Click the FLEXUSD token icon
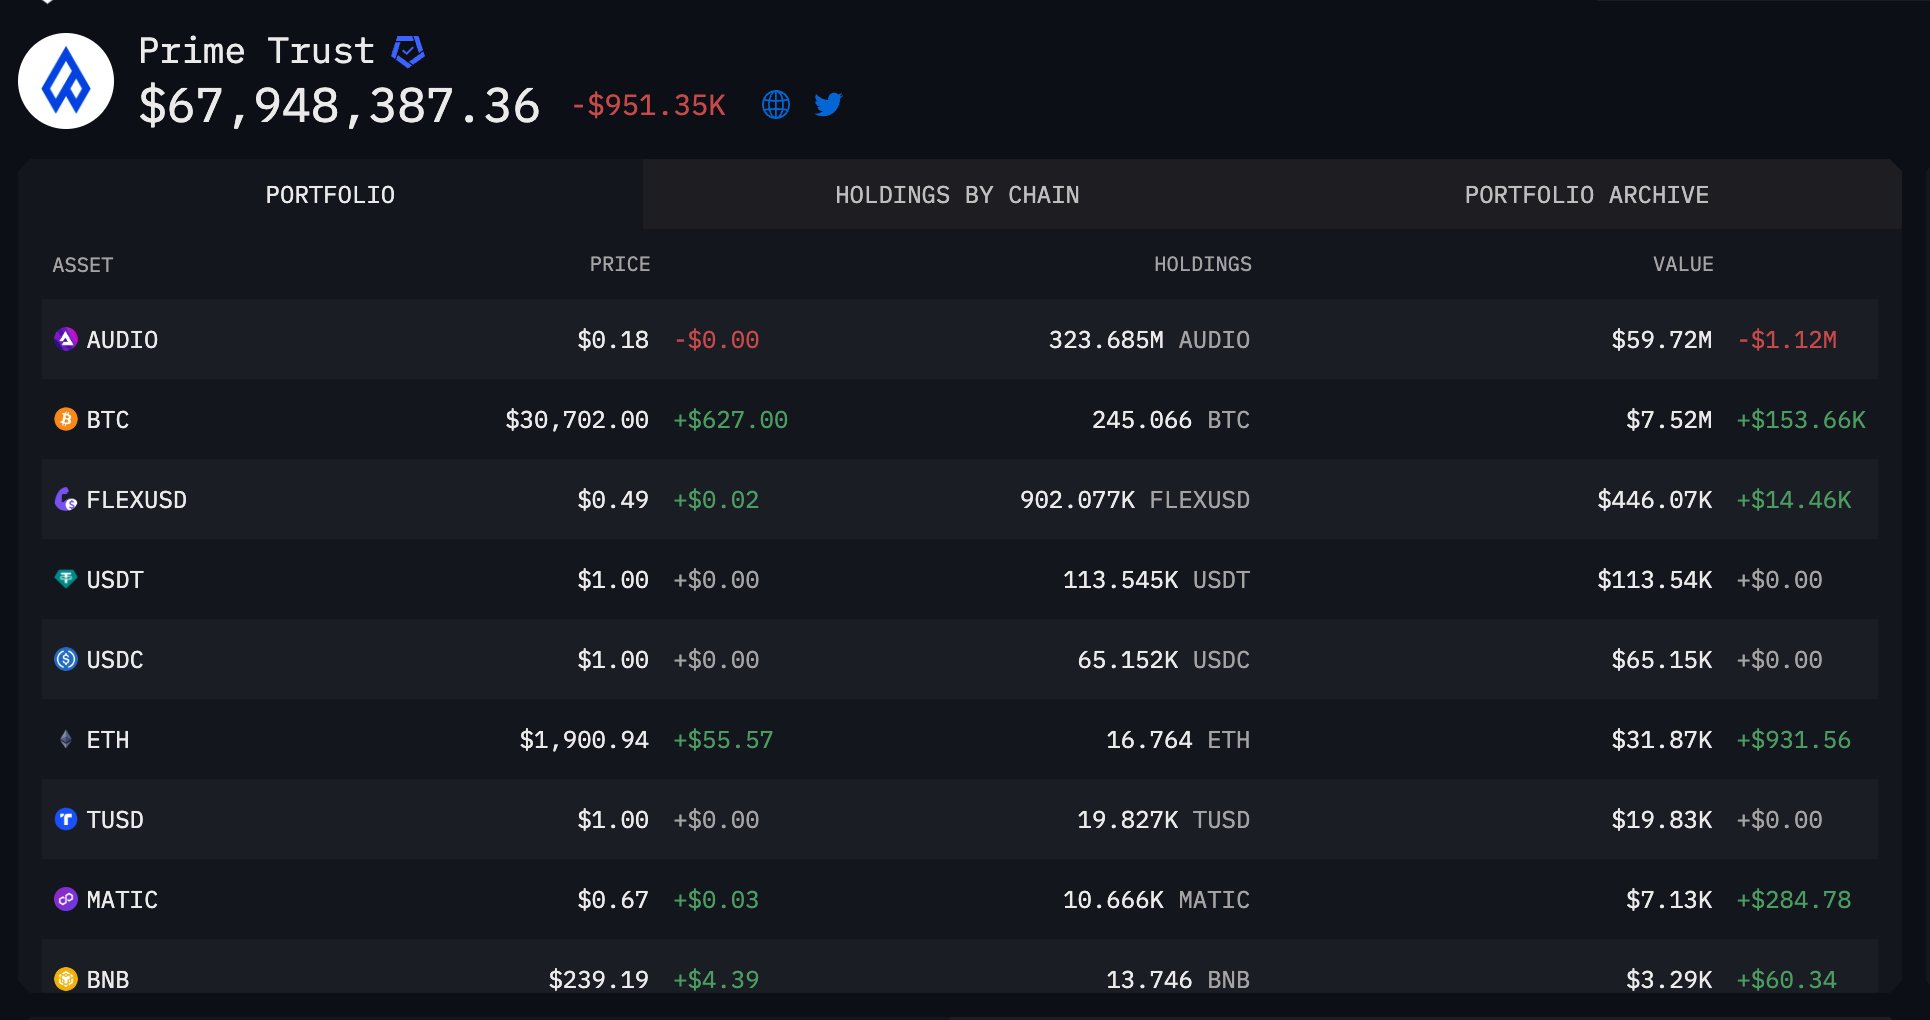Image resolution: width=1930 pixels, height=1020 pixels. (x=66, y=499)
